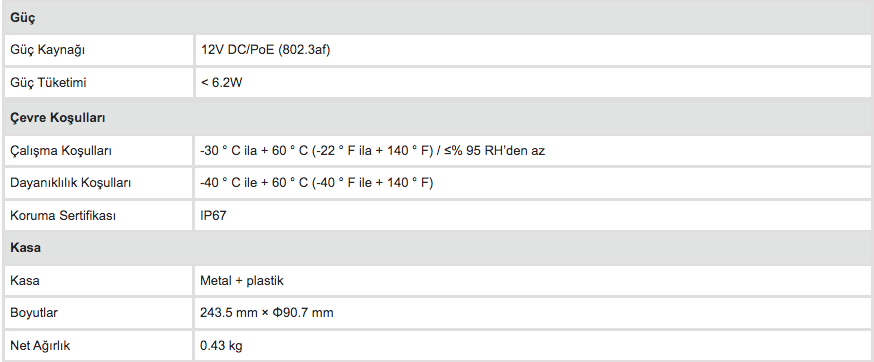Image resolution: width=874 pixels, height=362 pixels.
Task: Click the ≤% 95 RH'den az humidity text
Action: pos(495,150)
